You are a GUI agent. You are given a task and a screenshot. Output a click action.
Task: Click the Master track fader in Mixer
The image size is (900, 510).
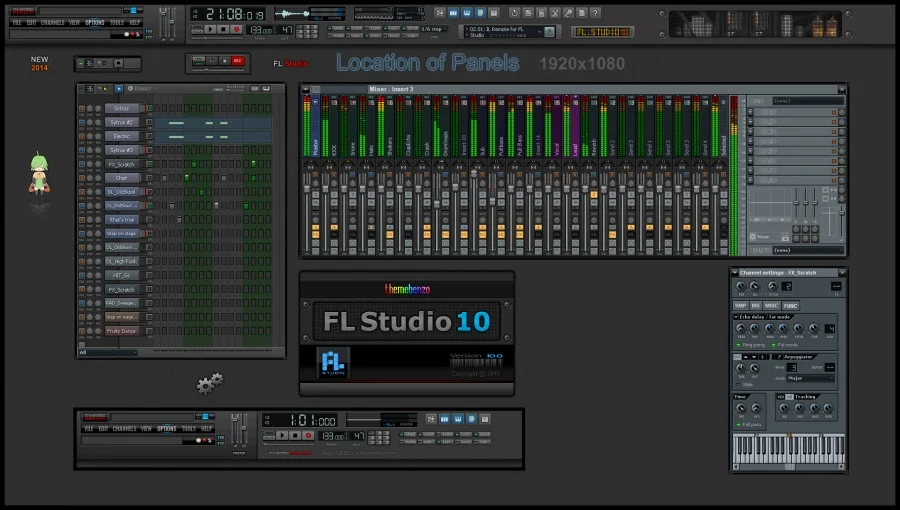307,189
